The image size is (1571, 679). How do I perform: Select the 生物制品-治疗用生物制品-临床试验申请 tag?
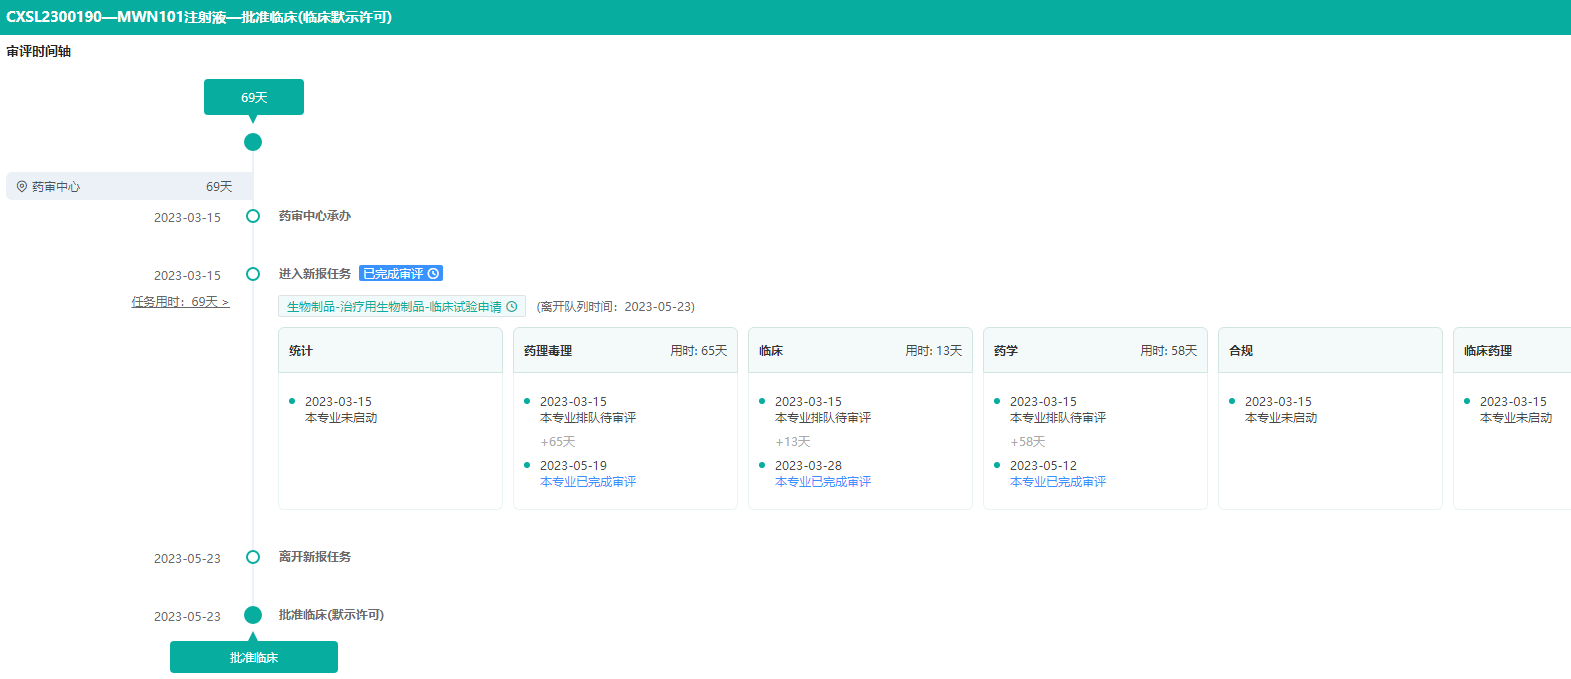[x=394, y=307]
